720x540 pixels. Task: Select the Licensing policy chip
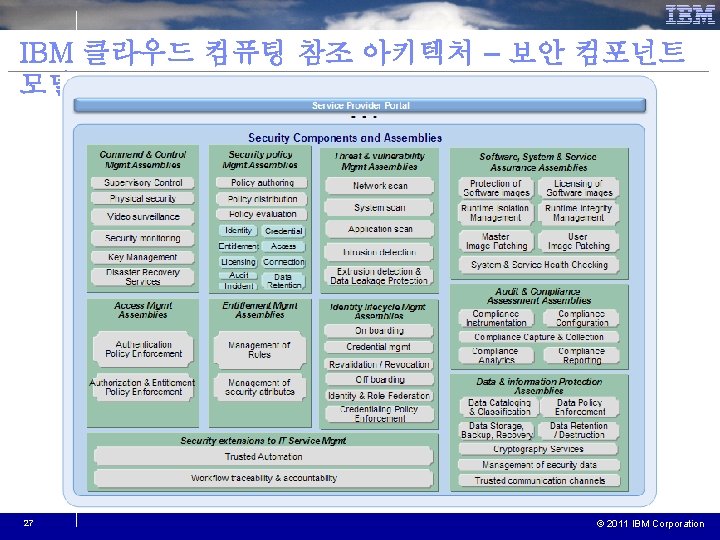(x=238, y=262)
